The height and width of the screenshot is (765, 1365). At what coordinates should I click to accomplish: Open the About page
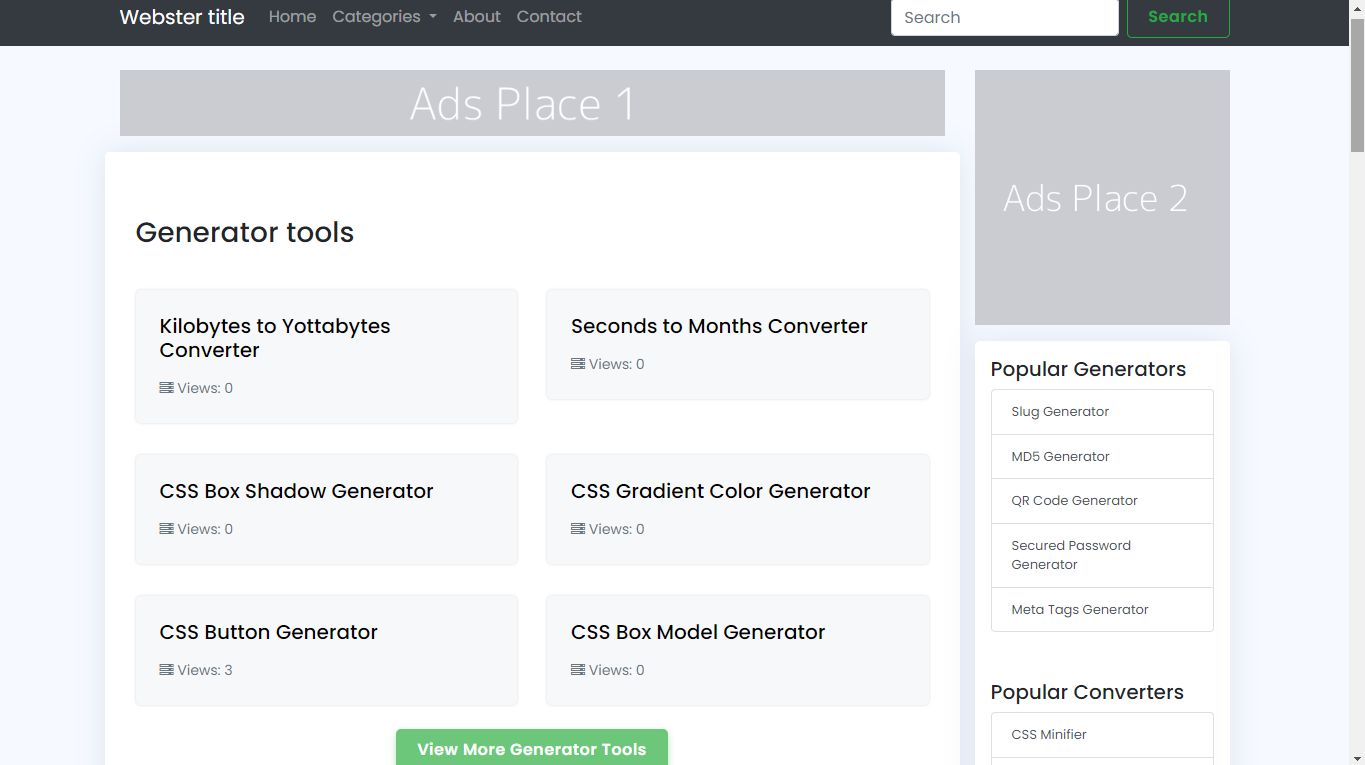[x=476, y=17]
